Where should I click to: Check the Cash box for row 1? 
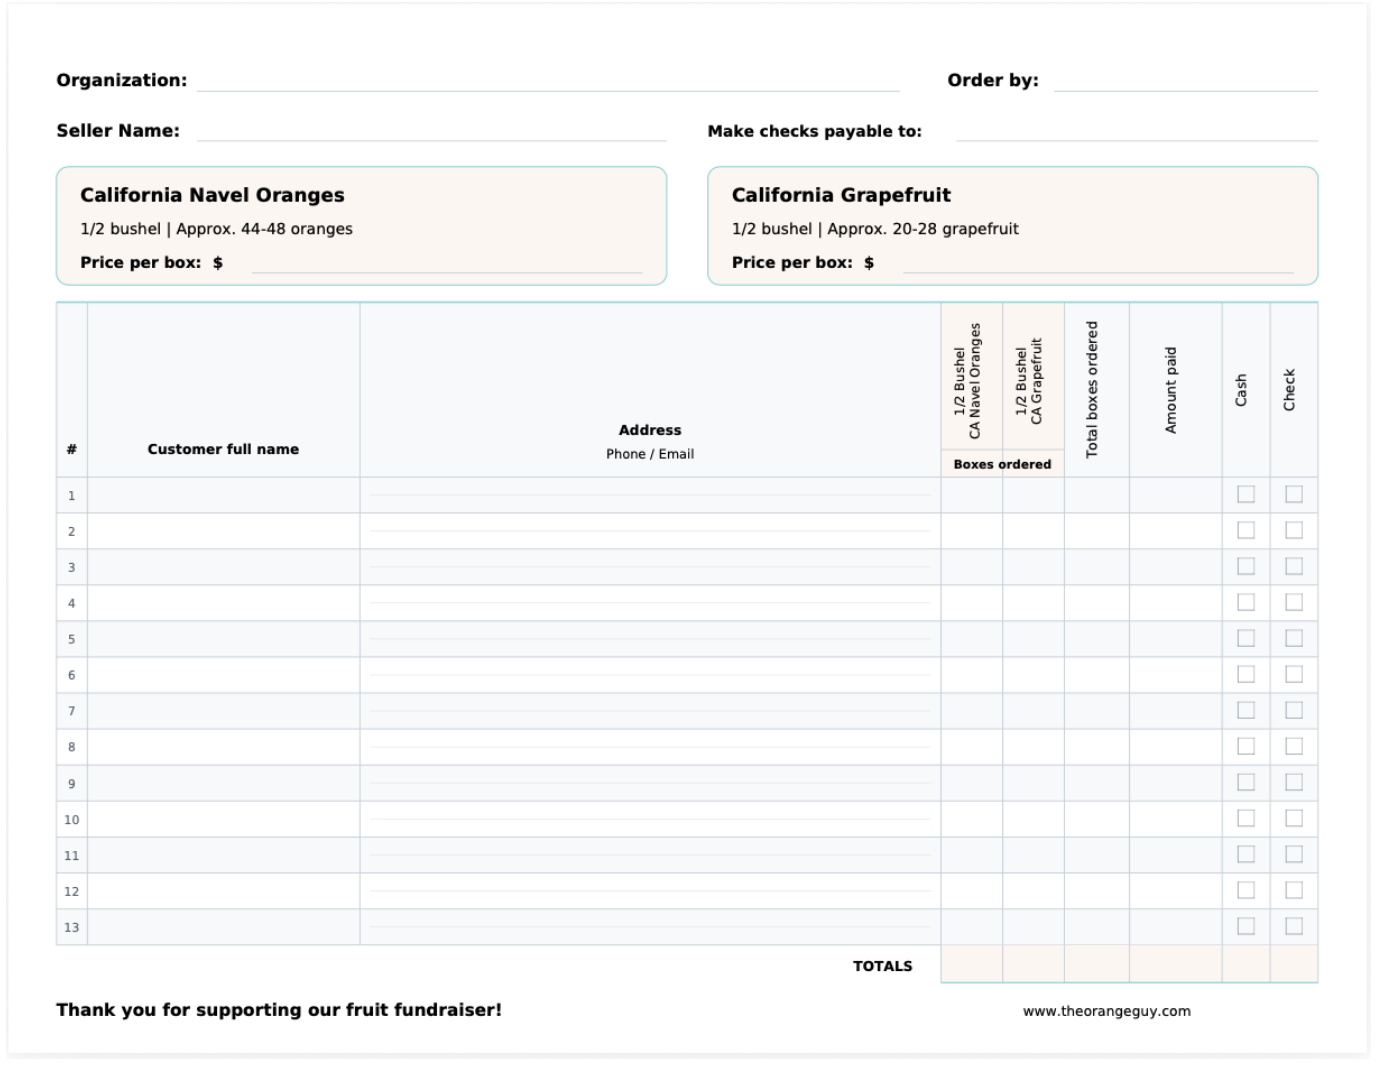tap(1245, 494)
